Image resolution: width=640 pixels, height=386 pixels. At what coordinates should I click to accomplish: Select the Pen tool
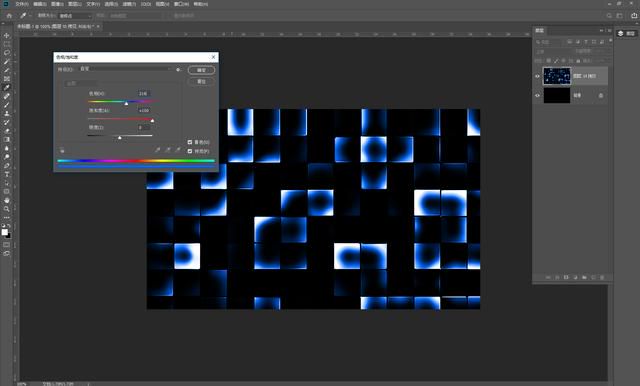click(7, 166)
